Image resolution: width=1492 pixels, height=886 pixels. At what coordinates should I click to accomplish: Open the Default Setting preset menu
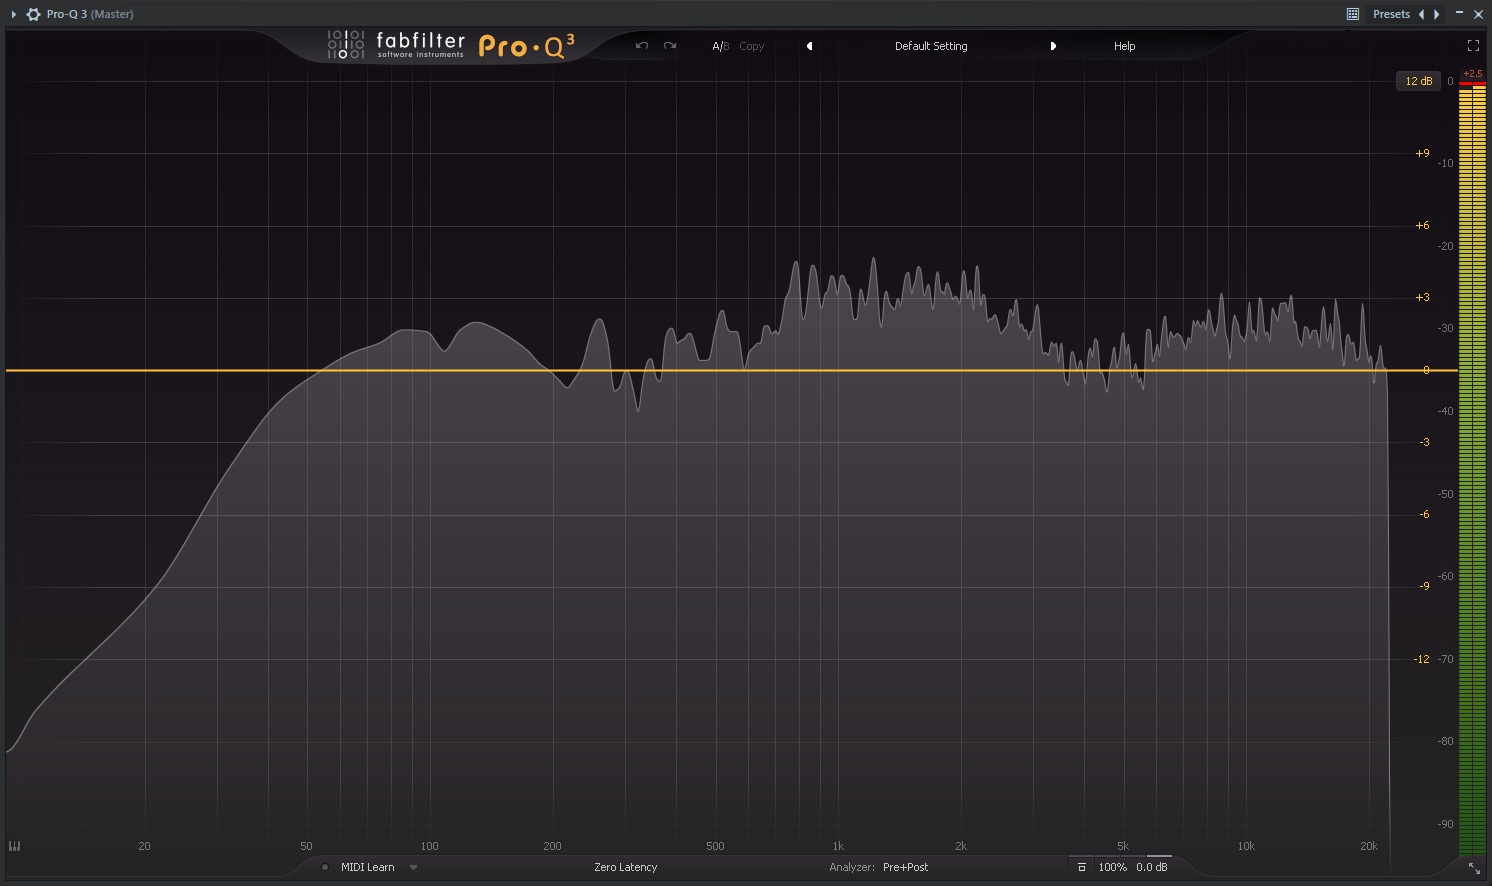point(930,46)
